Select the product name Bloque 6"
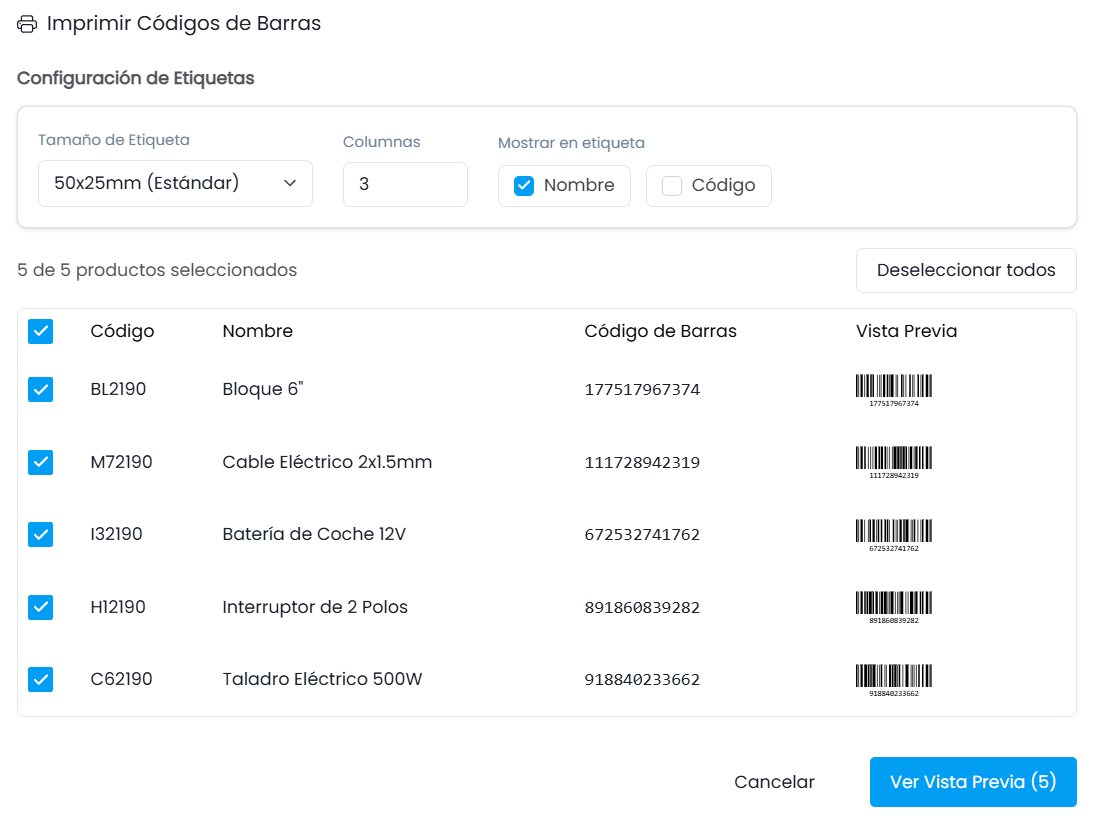The image size is (1094, 816). (263, 389)
